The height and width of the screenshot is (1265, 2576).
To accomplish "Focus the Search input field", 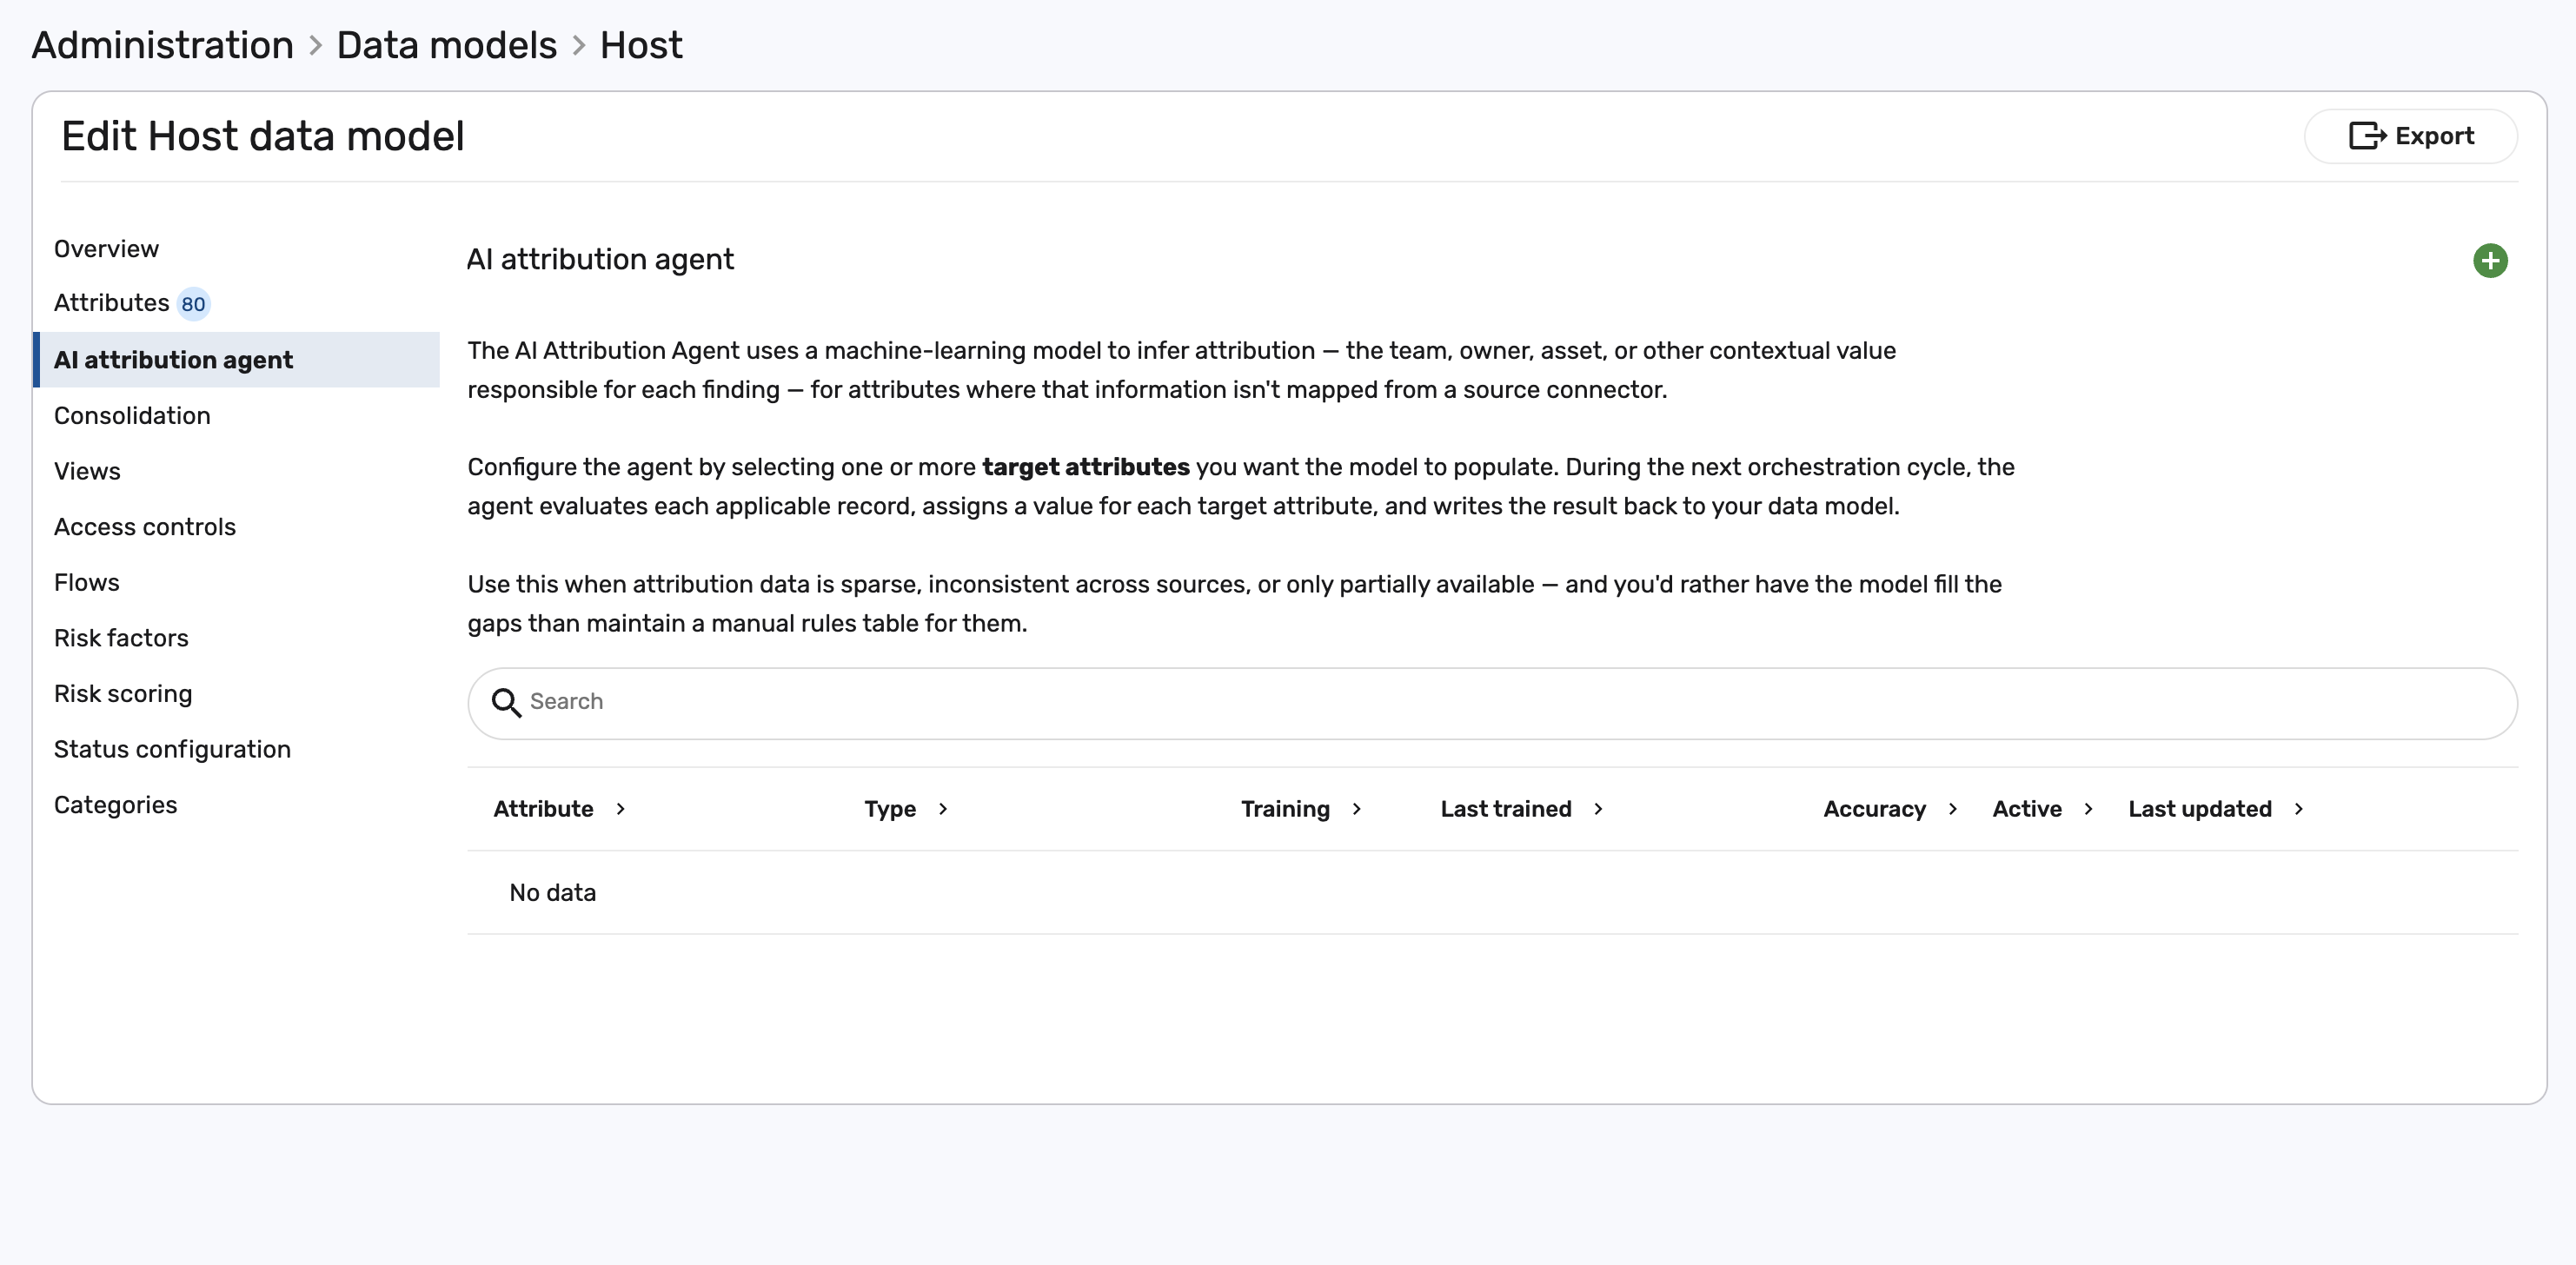I will tap(1492, 703).
